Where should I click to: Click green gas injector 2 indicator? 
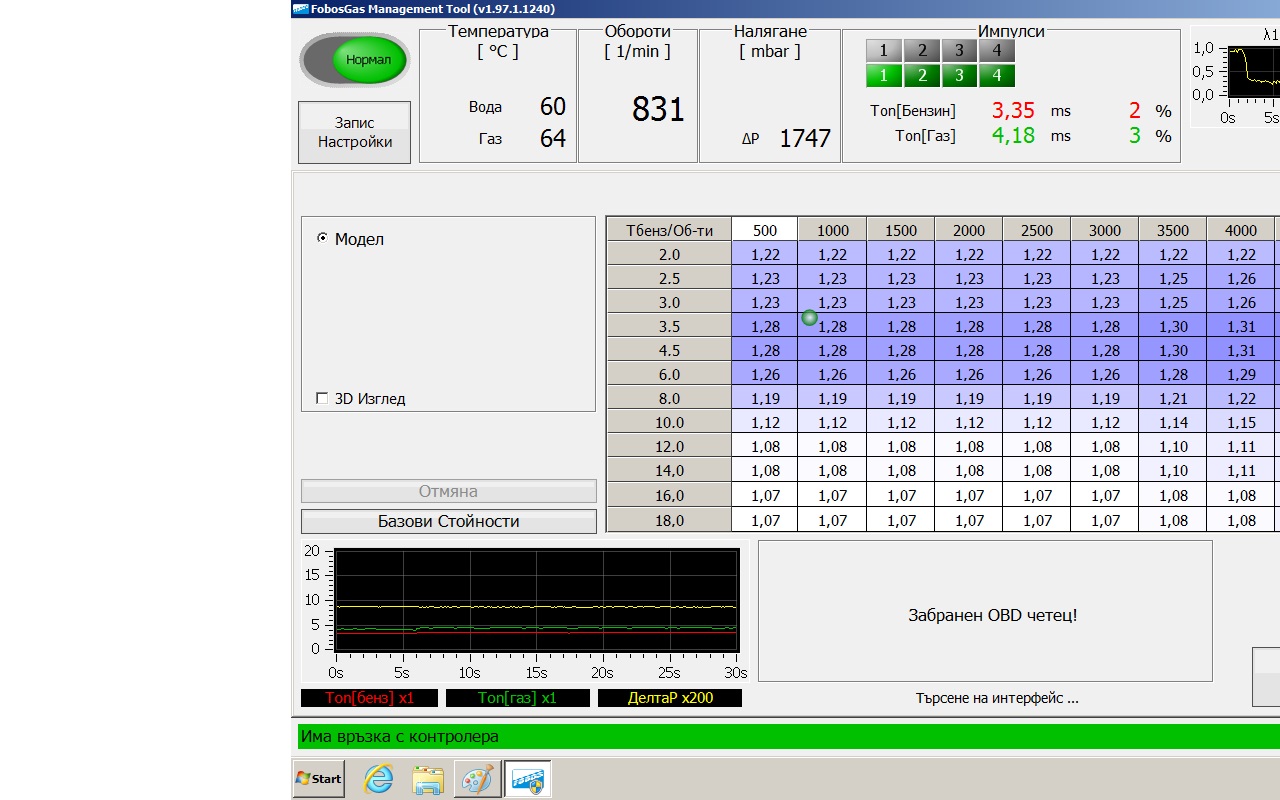point(921,76)
